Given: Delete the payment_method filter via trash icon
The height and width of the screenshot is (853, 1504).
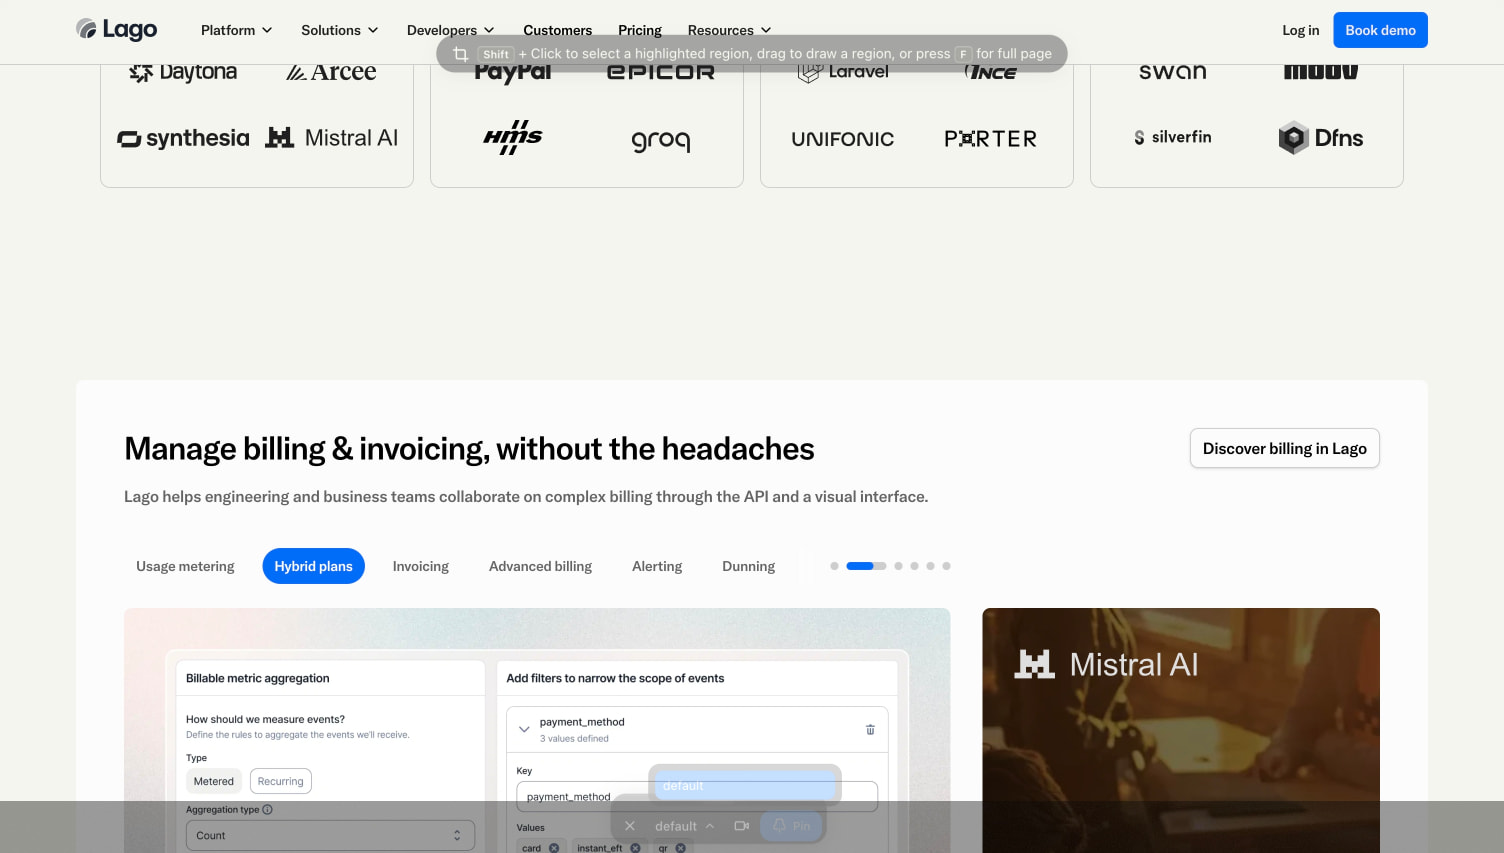Looking at the screenshot, I should (870, 729).
